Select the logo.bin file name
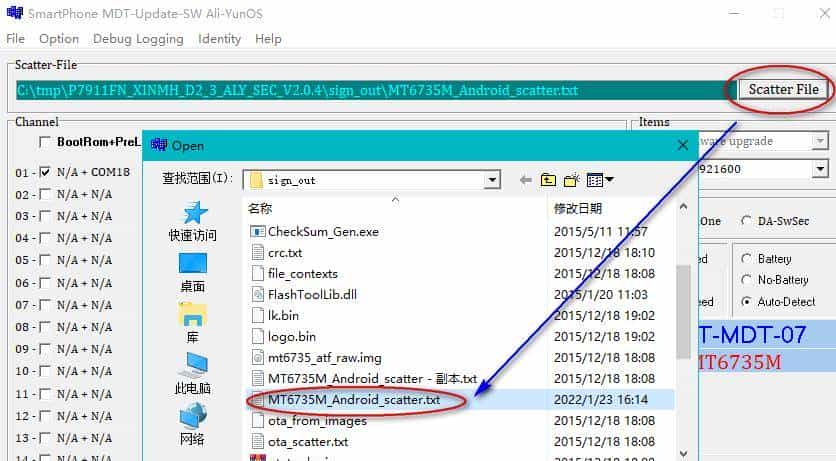 tap(292, 337)
